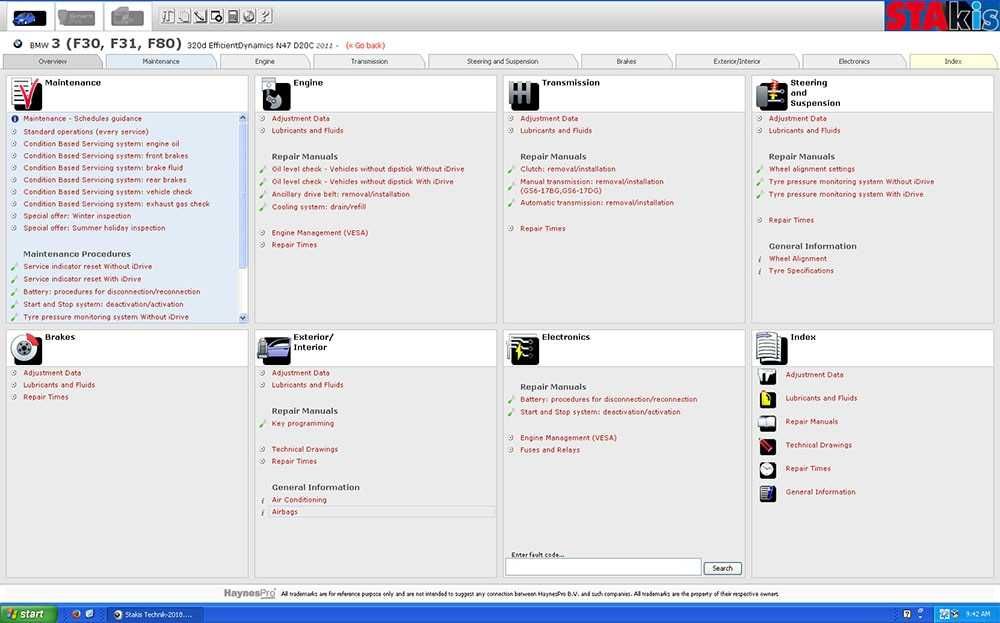Open the Index tab
The height and width of the screenshot is (623, 1000).
coord(953,61)
